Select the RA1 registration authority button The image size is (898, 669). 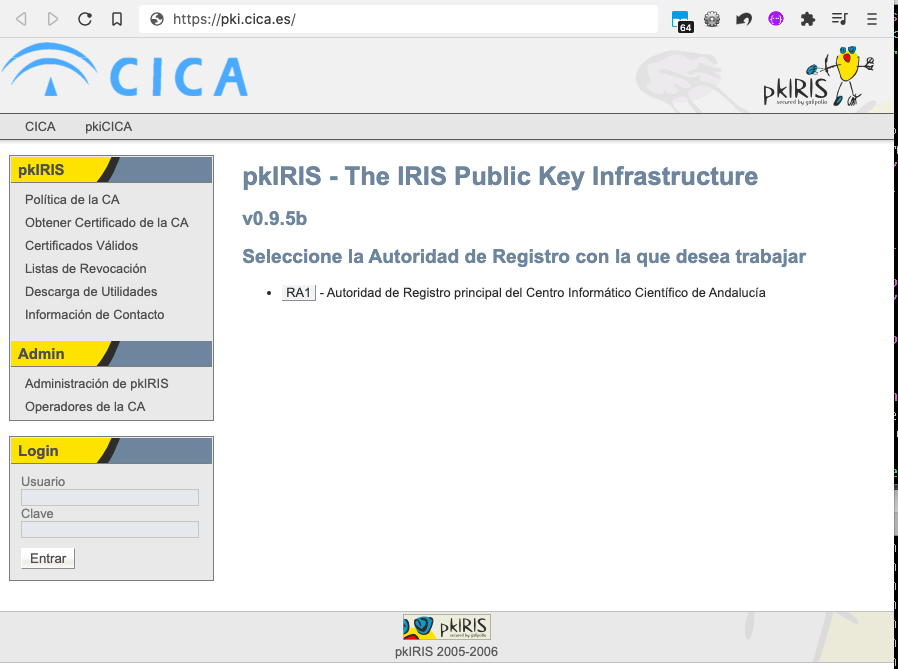coord(299,293)
